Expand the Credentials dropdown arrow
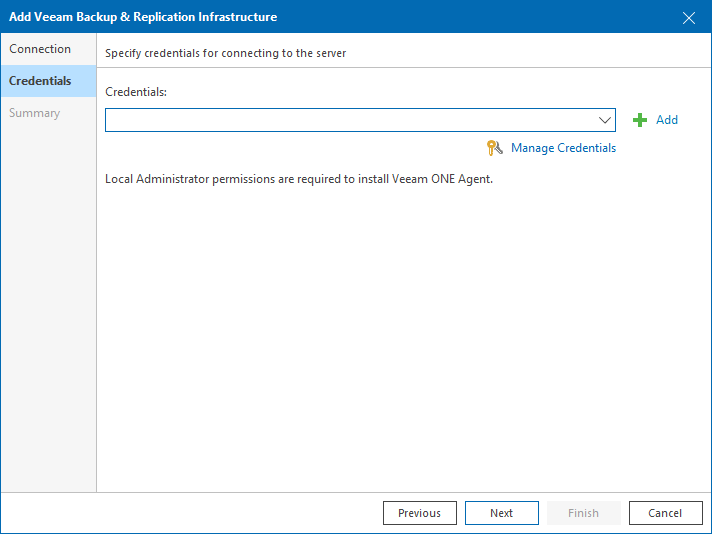The width and height of the screenshot is (712, 534). (604, 120)
